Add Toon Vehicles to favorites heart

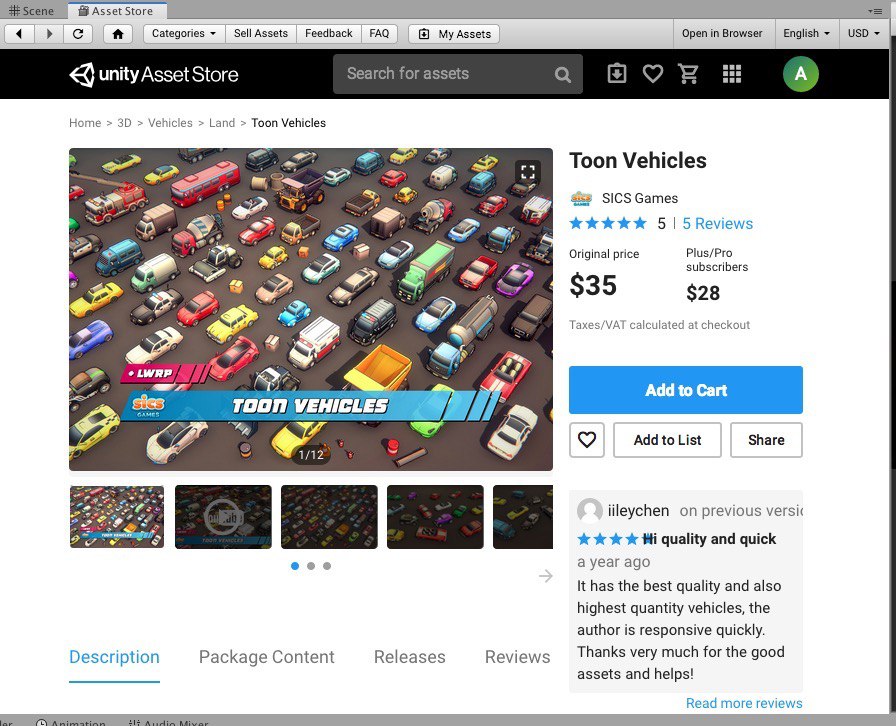587,440
